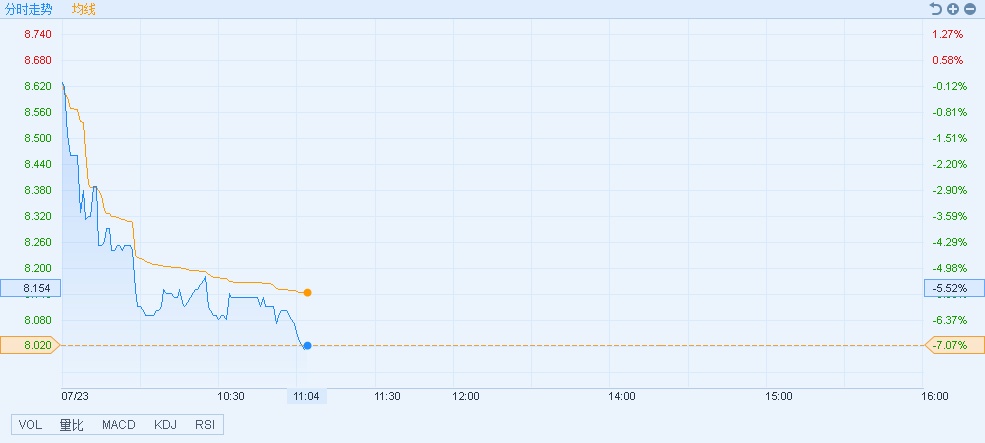Zoom in with the plus icon
The image size is (985, 443).
[953, 9]
